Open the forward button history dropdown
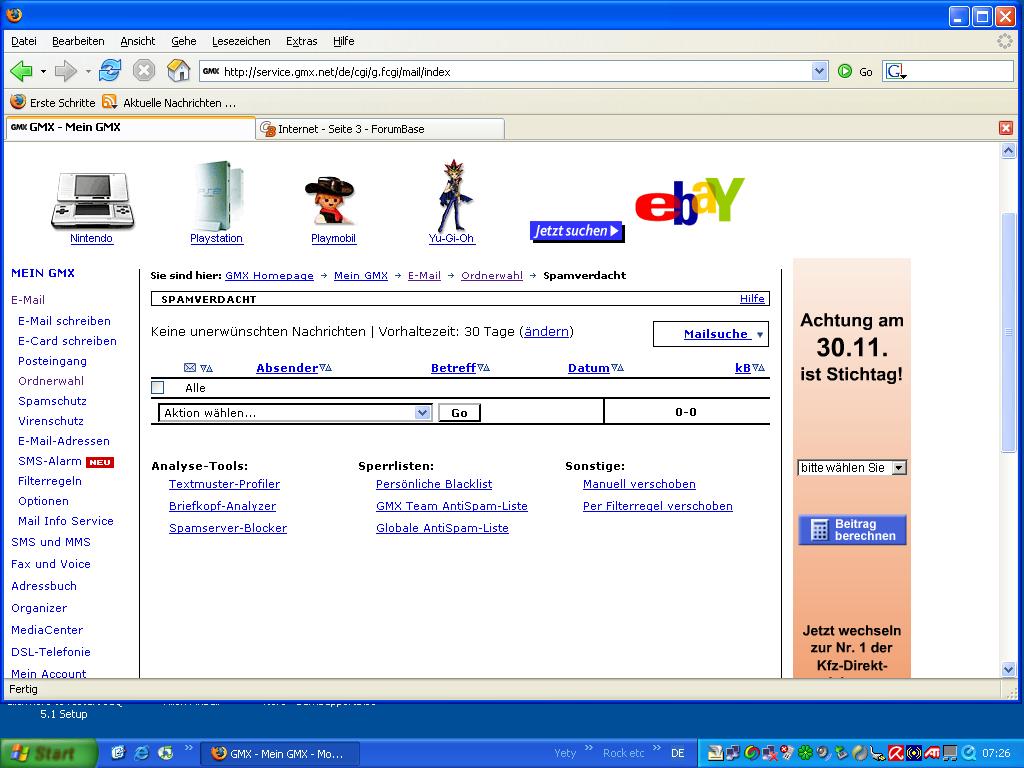Viewport: 1024px width, 768px height. point(88,71)
